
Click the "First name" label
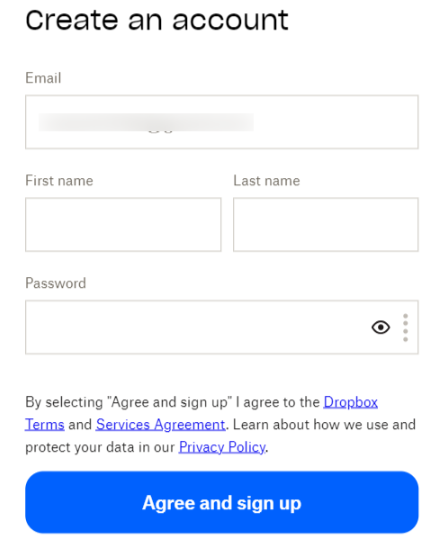click(59, 181)
